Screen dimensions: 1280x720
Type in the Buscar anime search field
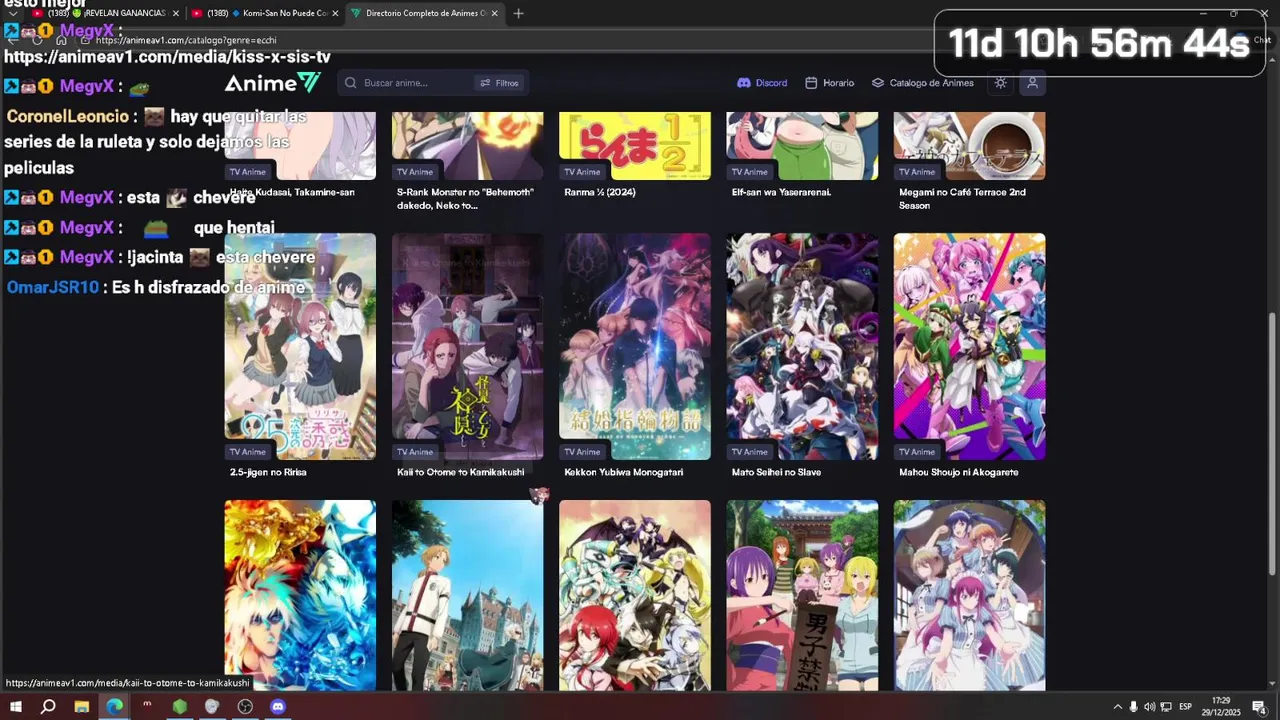click(x=414, y=83)
